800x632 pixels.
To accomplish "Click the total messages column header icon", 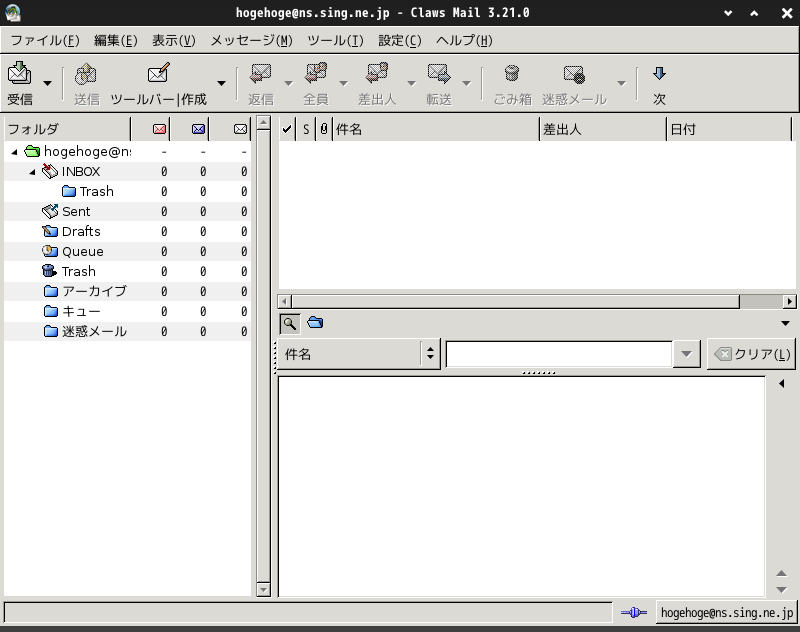I will pos(240,129).
